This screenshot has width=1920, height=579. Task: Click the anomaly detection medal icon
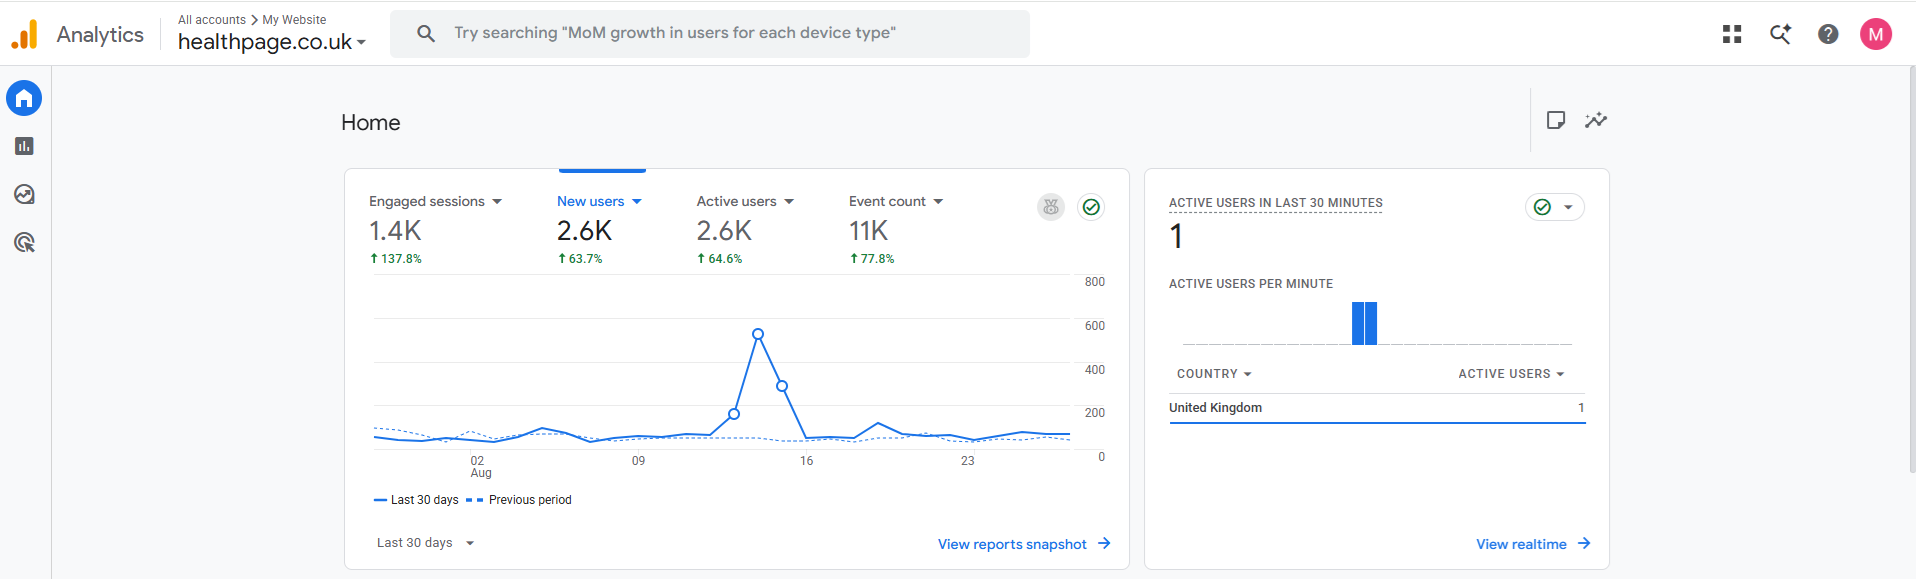pos(1051,207)
